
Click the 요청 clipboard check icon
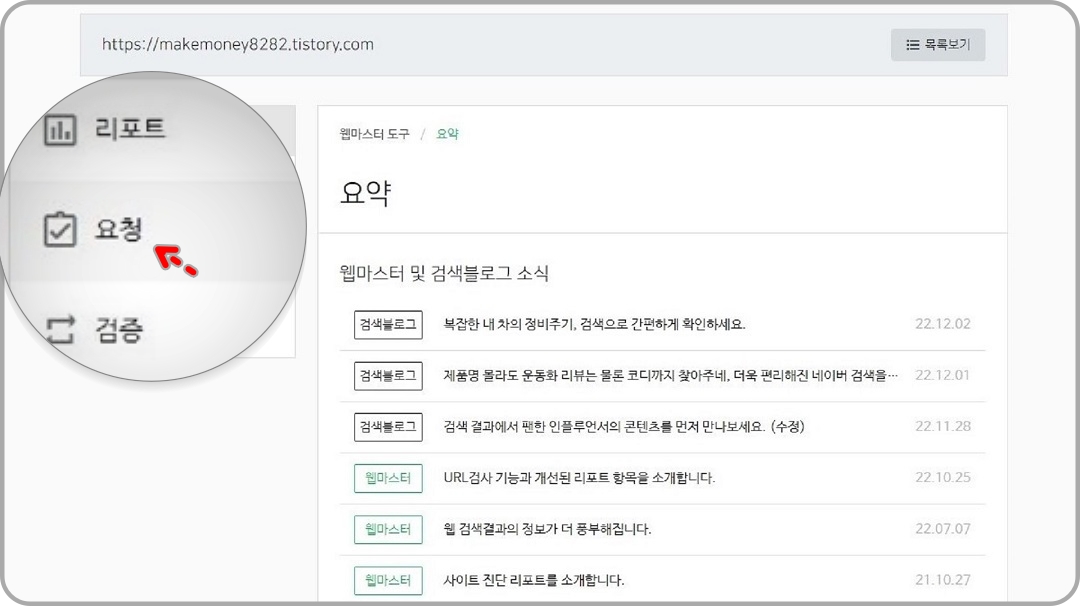tap(60, 229)
